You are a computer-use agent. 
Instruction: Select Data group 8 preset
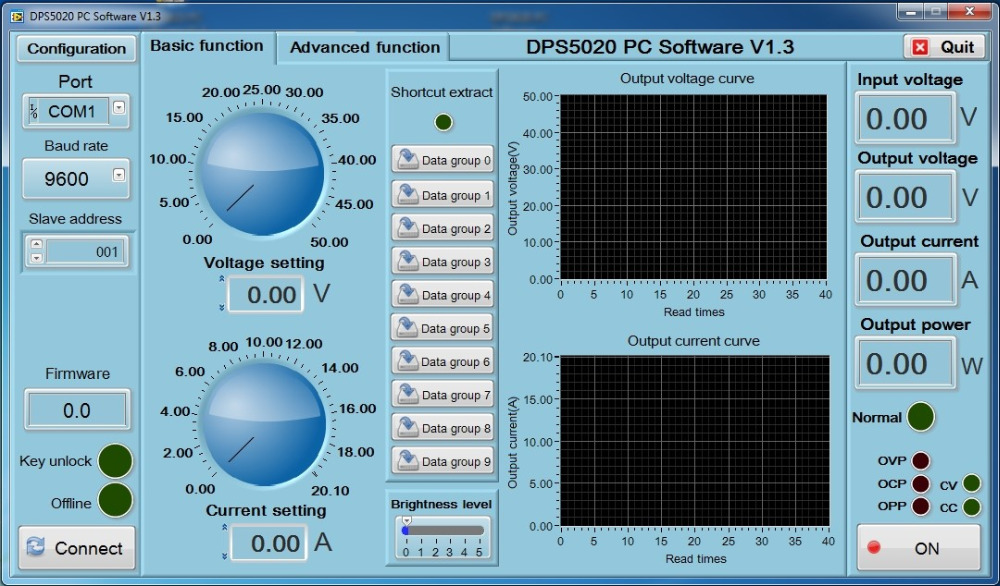[443, 427]
